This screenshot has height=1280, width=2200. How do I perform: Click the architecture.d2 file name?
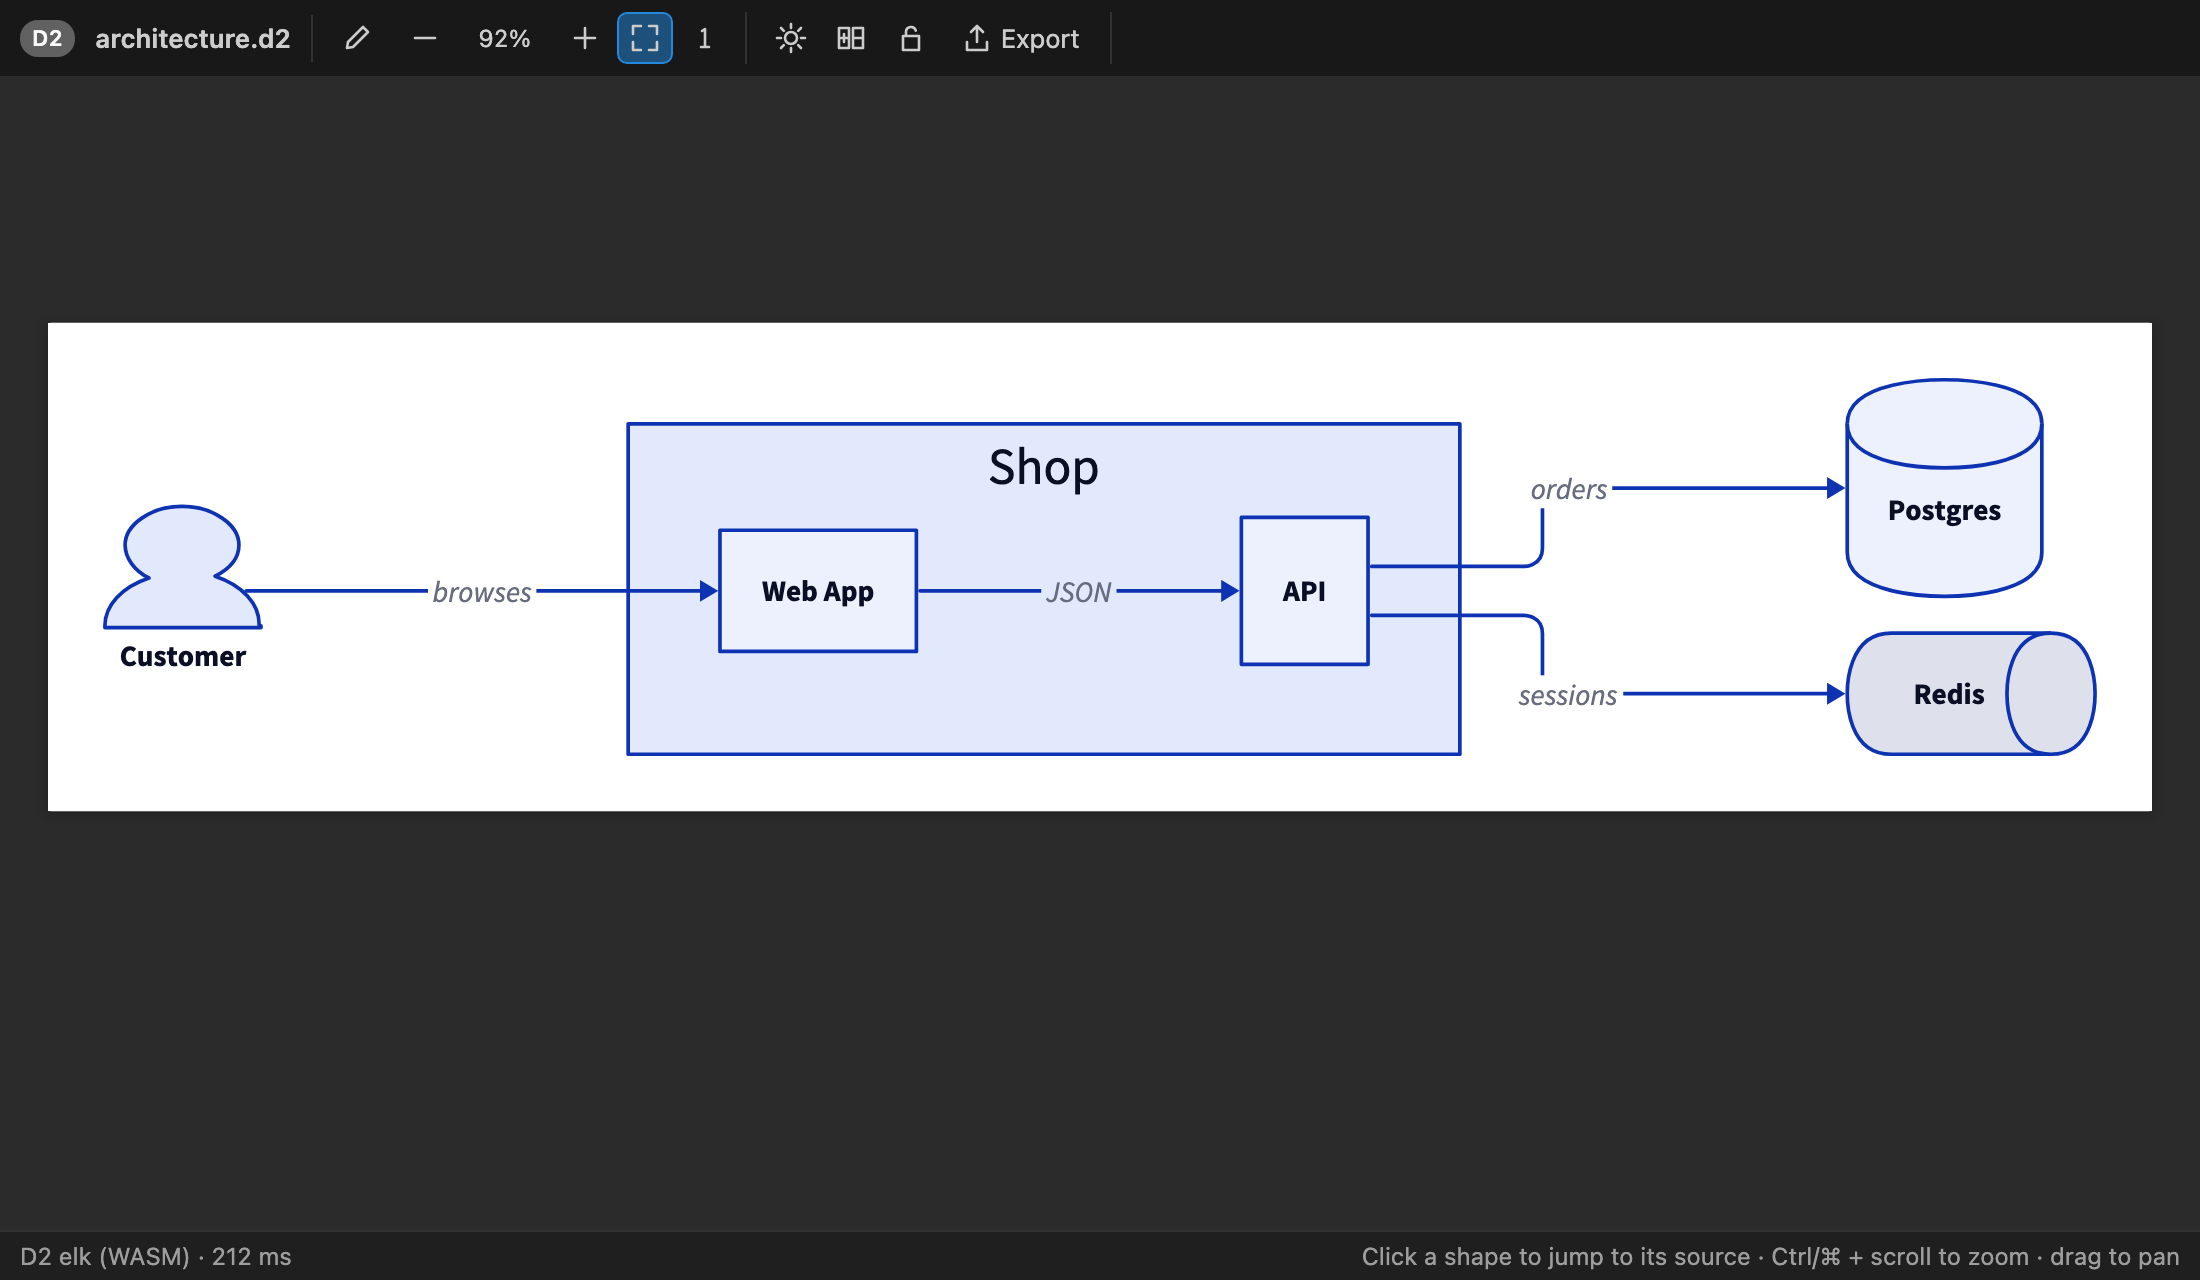[192, 38]
